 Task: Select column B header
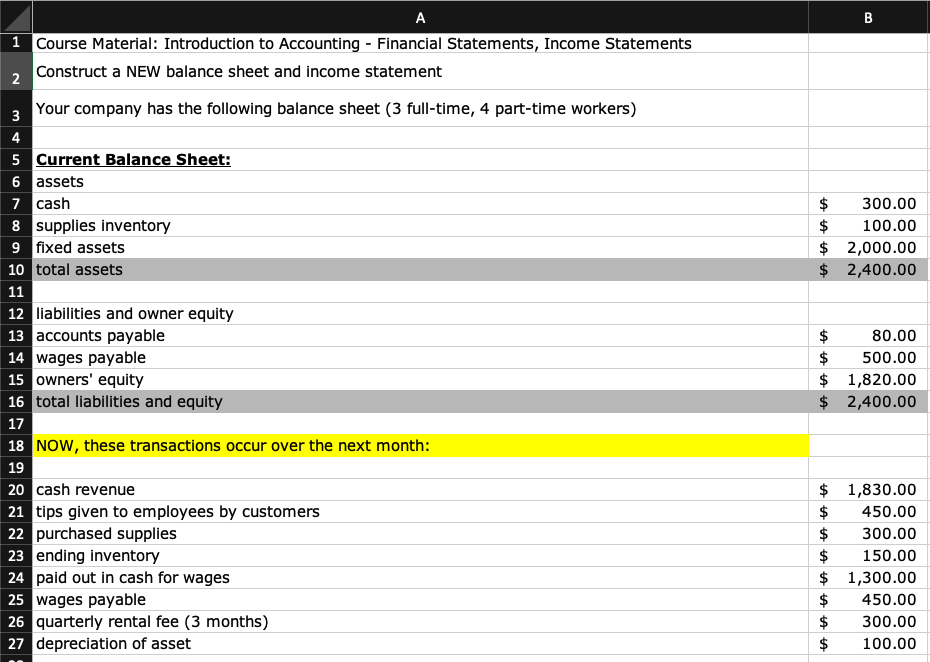(867, 17)
